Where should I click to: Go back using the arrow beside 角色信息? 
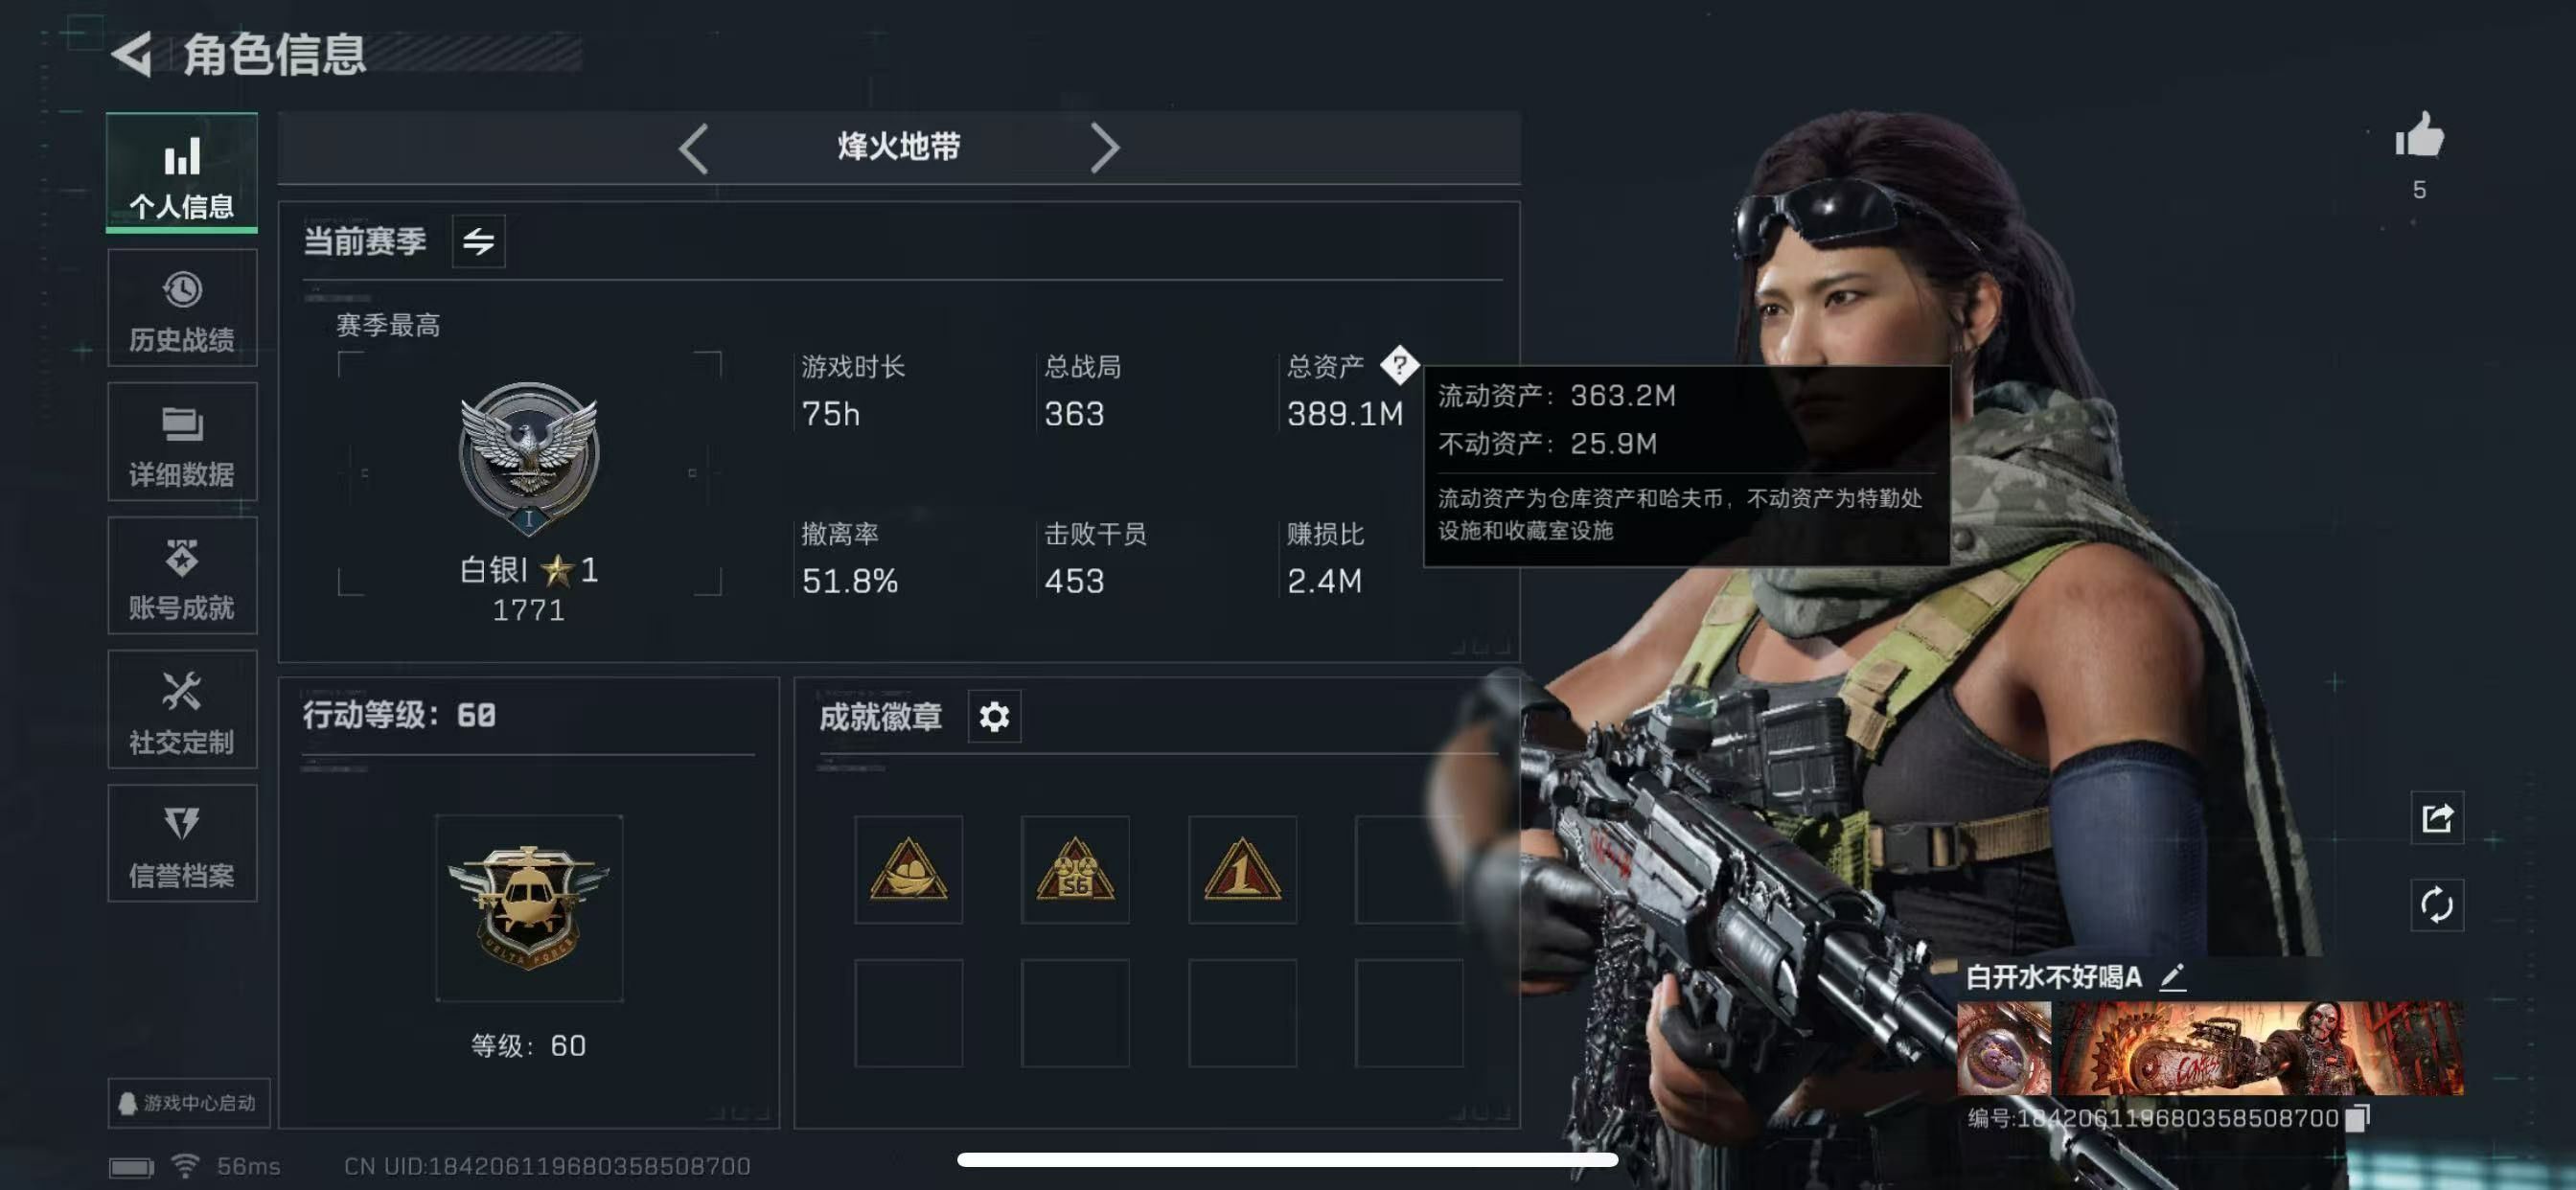pos(131,54)
